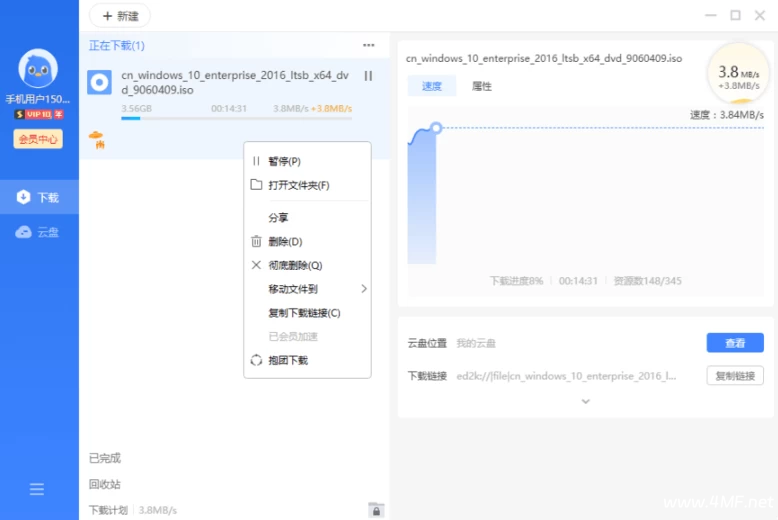Click the user avatar in sidebar

pyautogui.click(x=38, y=69)
